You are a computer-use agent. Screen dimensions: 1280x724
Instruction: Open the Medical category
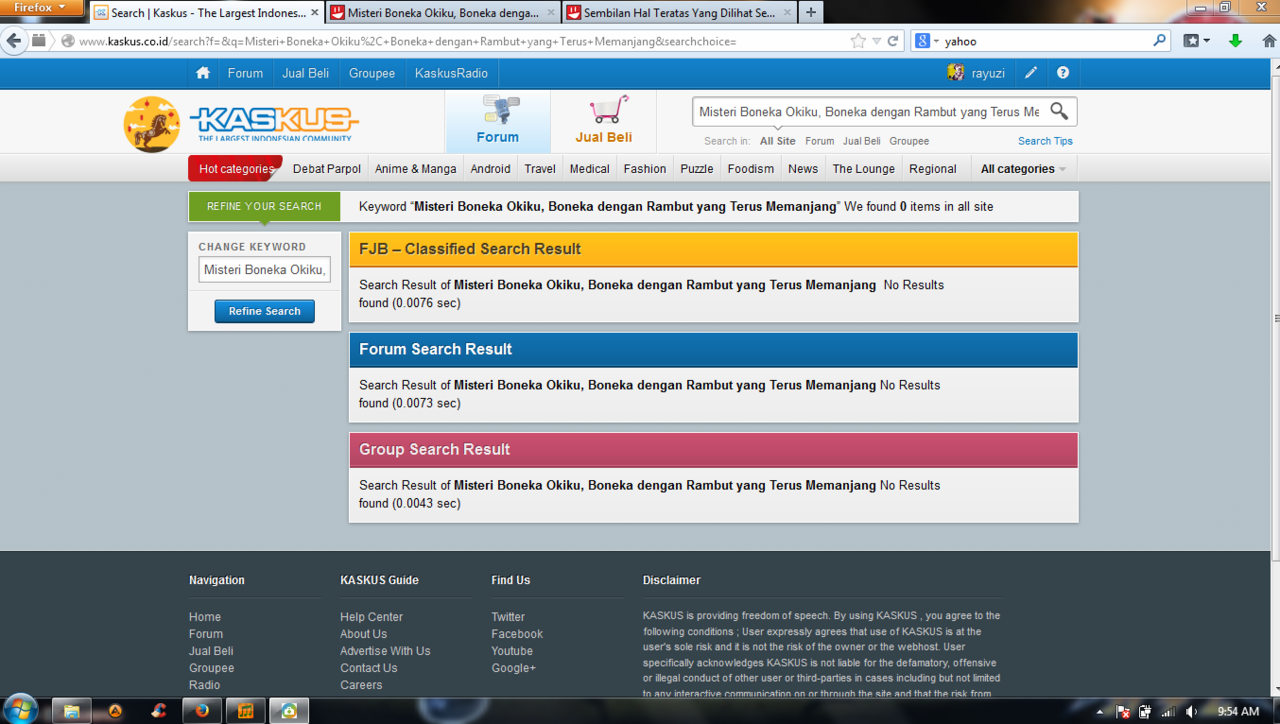[x=589, y=169]
